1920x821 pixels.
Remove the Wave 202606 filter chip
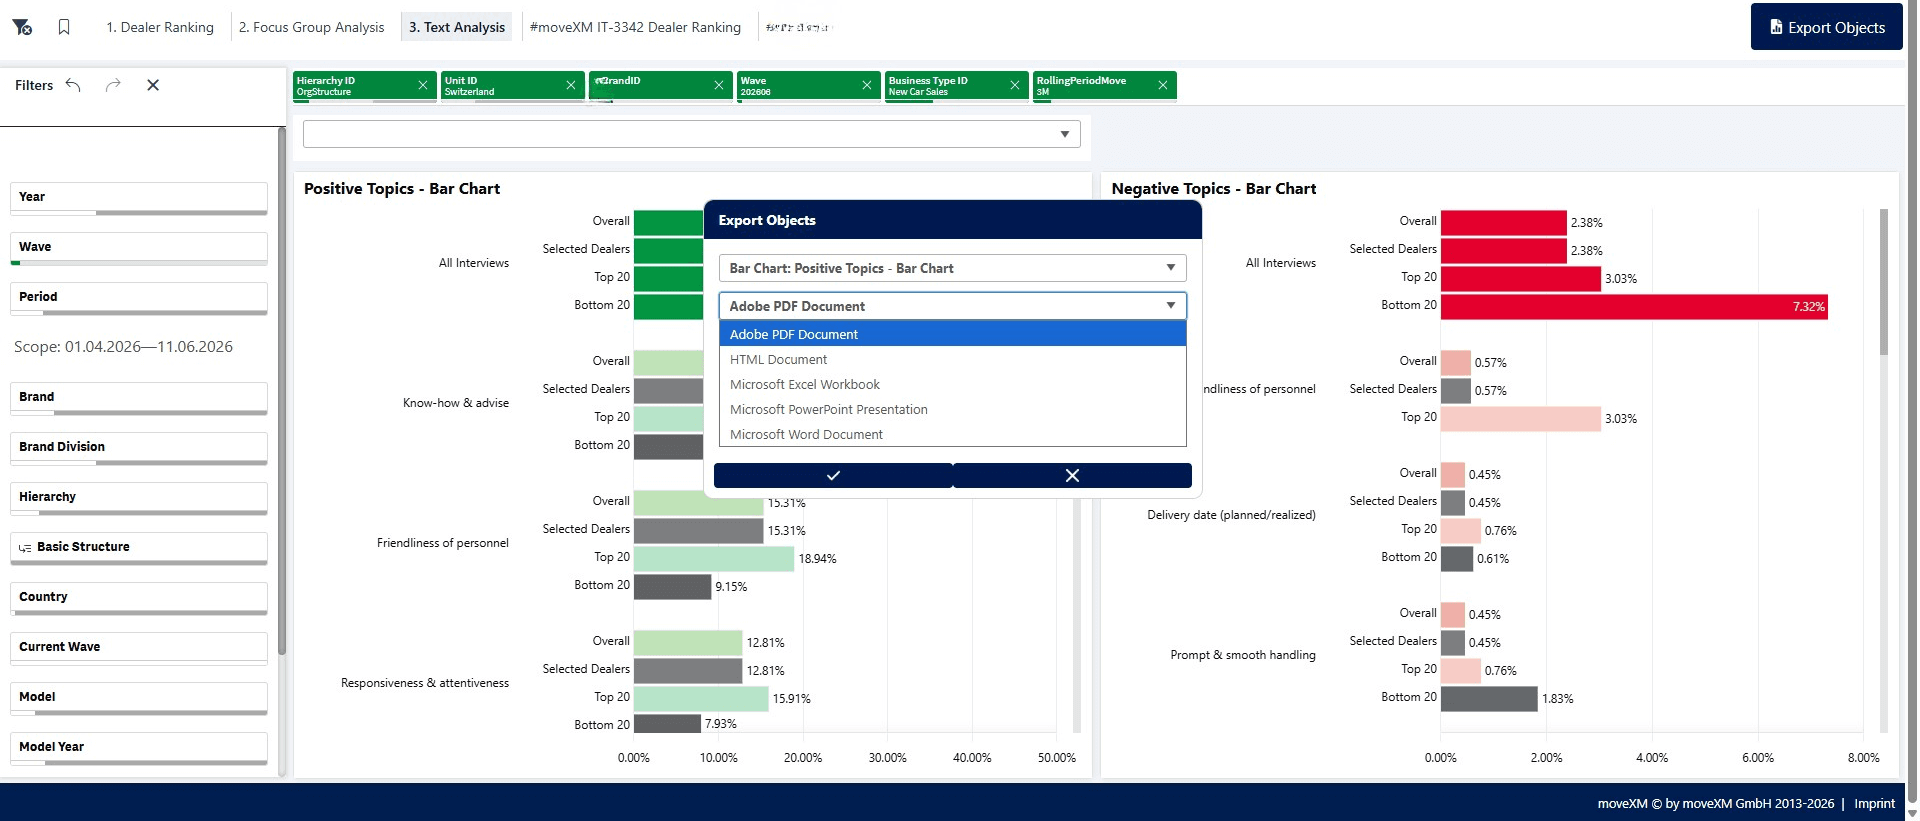(867, 85)
